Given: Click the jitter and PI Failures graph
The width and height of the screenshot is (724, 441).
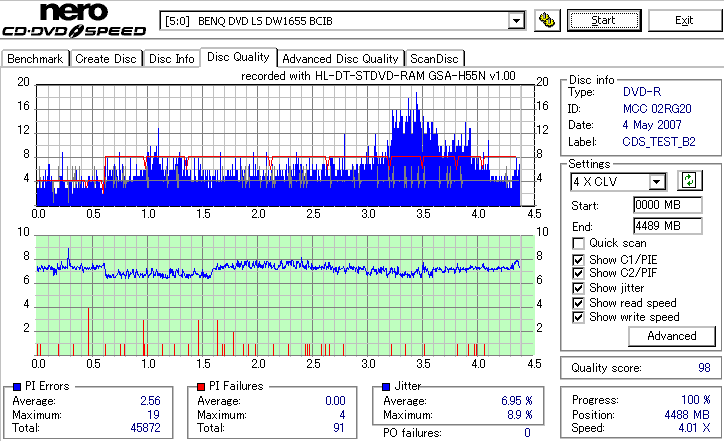Looking at the screenshot, I should 285,296.
